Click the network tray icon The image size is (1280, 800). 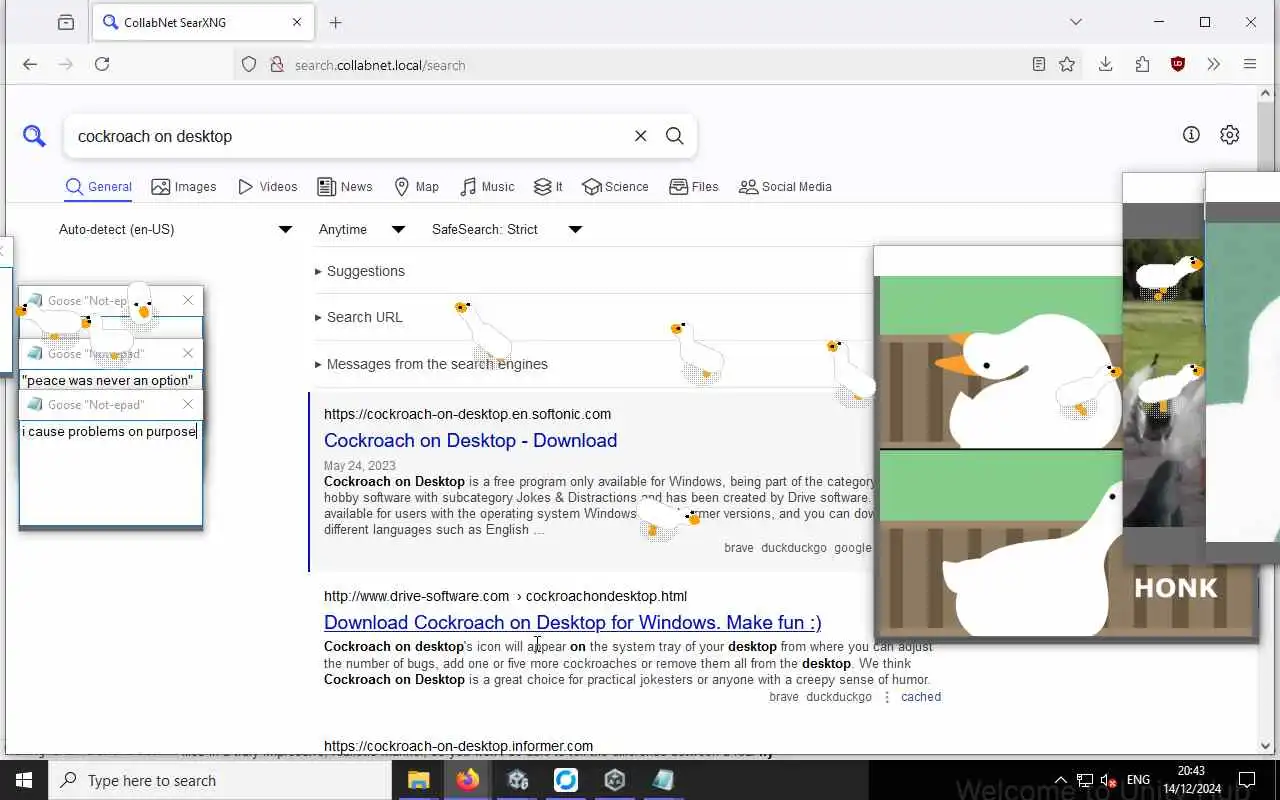1085,780
